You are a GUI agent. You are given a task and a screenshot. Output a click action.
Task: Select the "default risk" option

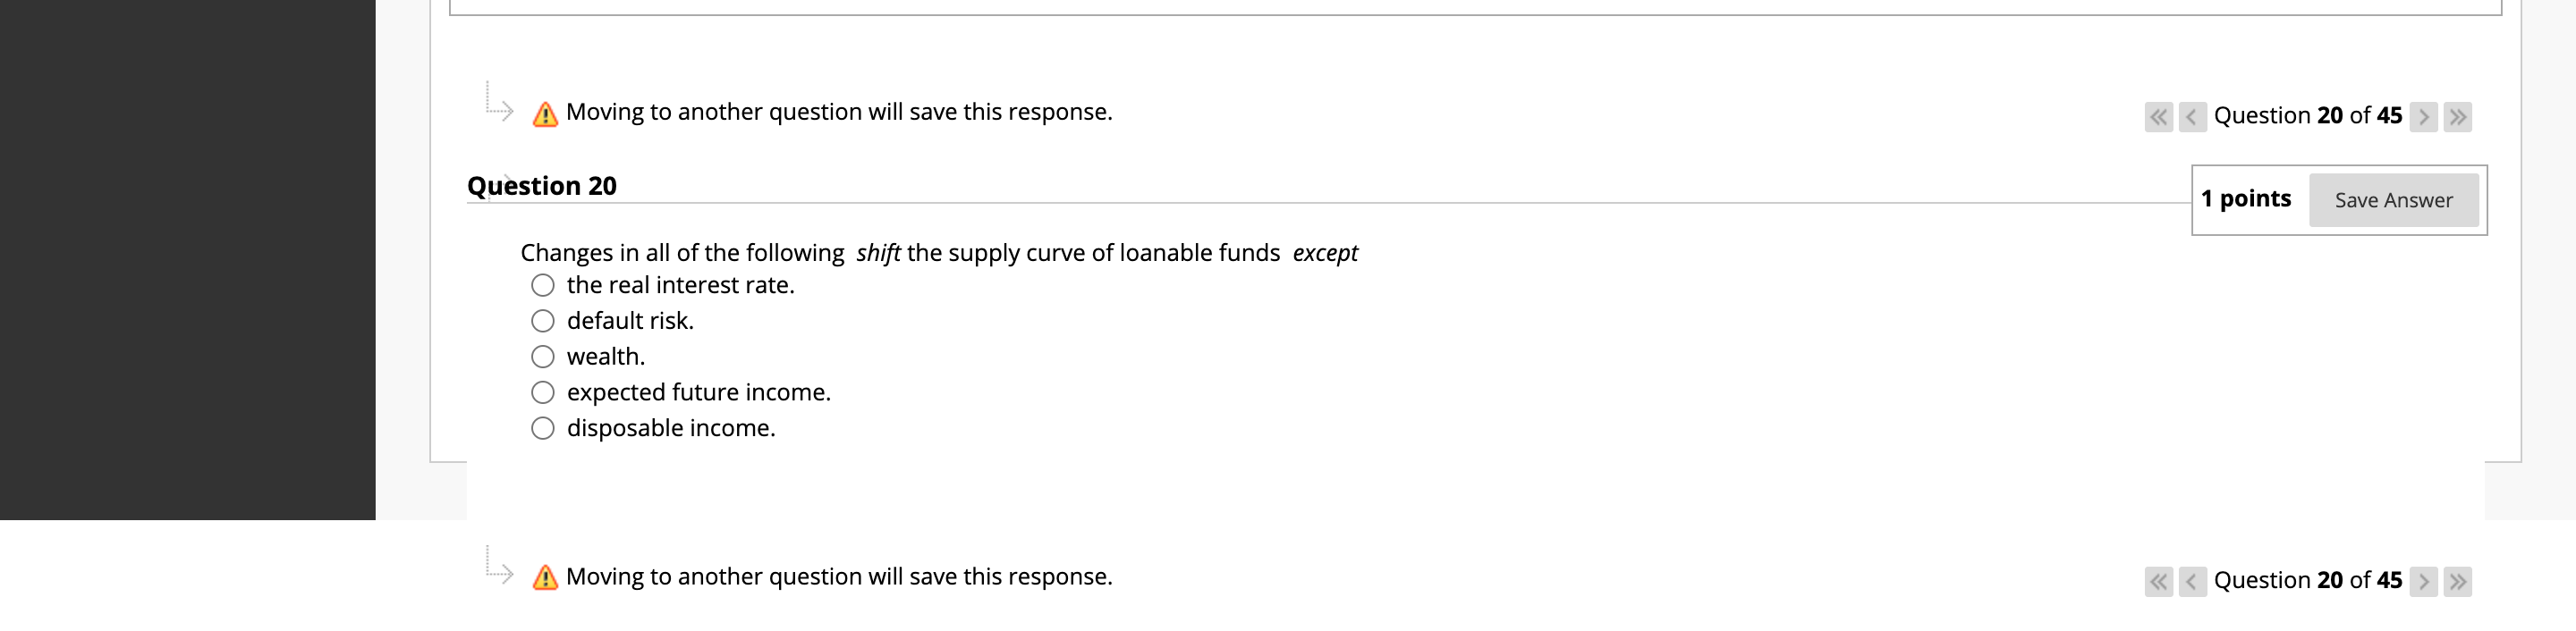click(541, 320)
